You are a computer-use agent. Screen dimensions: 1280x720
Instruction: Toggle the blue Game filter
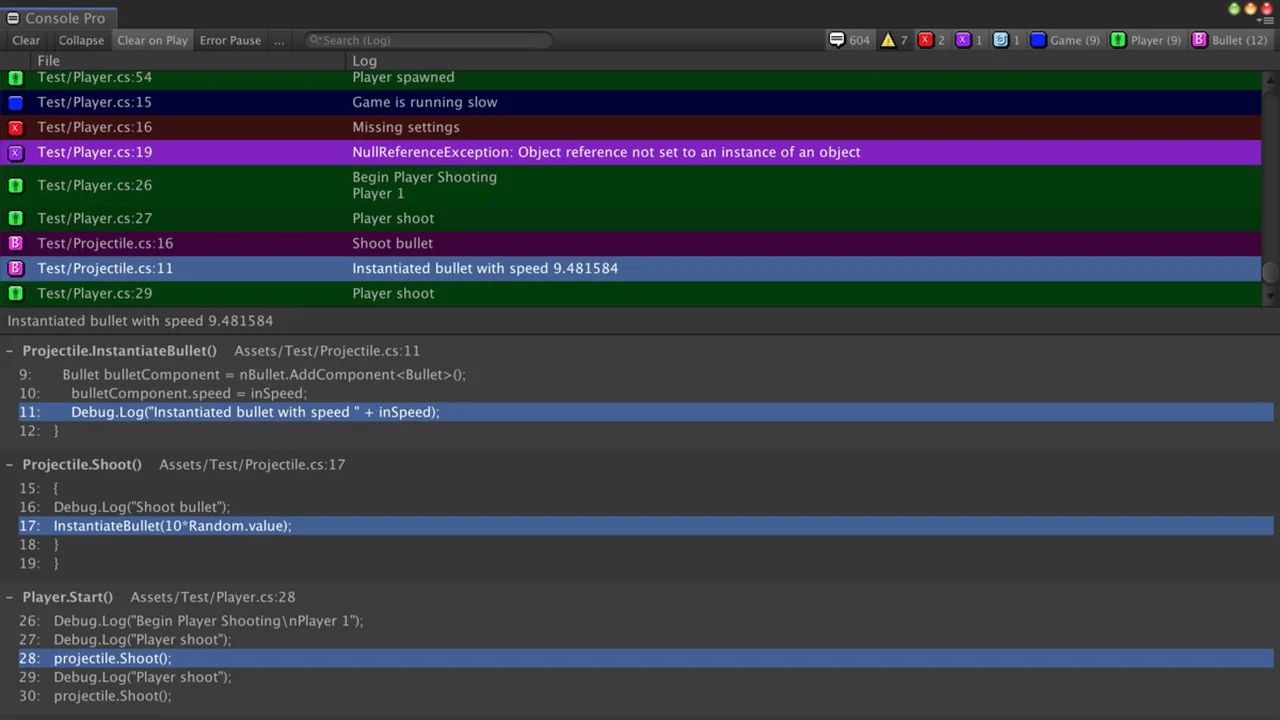click(1065, 40)
